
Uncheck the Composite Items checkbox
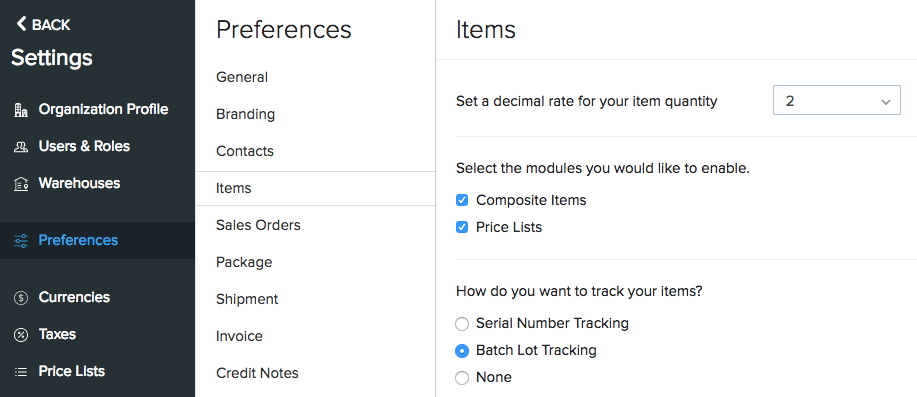[x=462, y=201]
